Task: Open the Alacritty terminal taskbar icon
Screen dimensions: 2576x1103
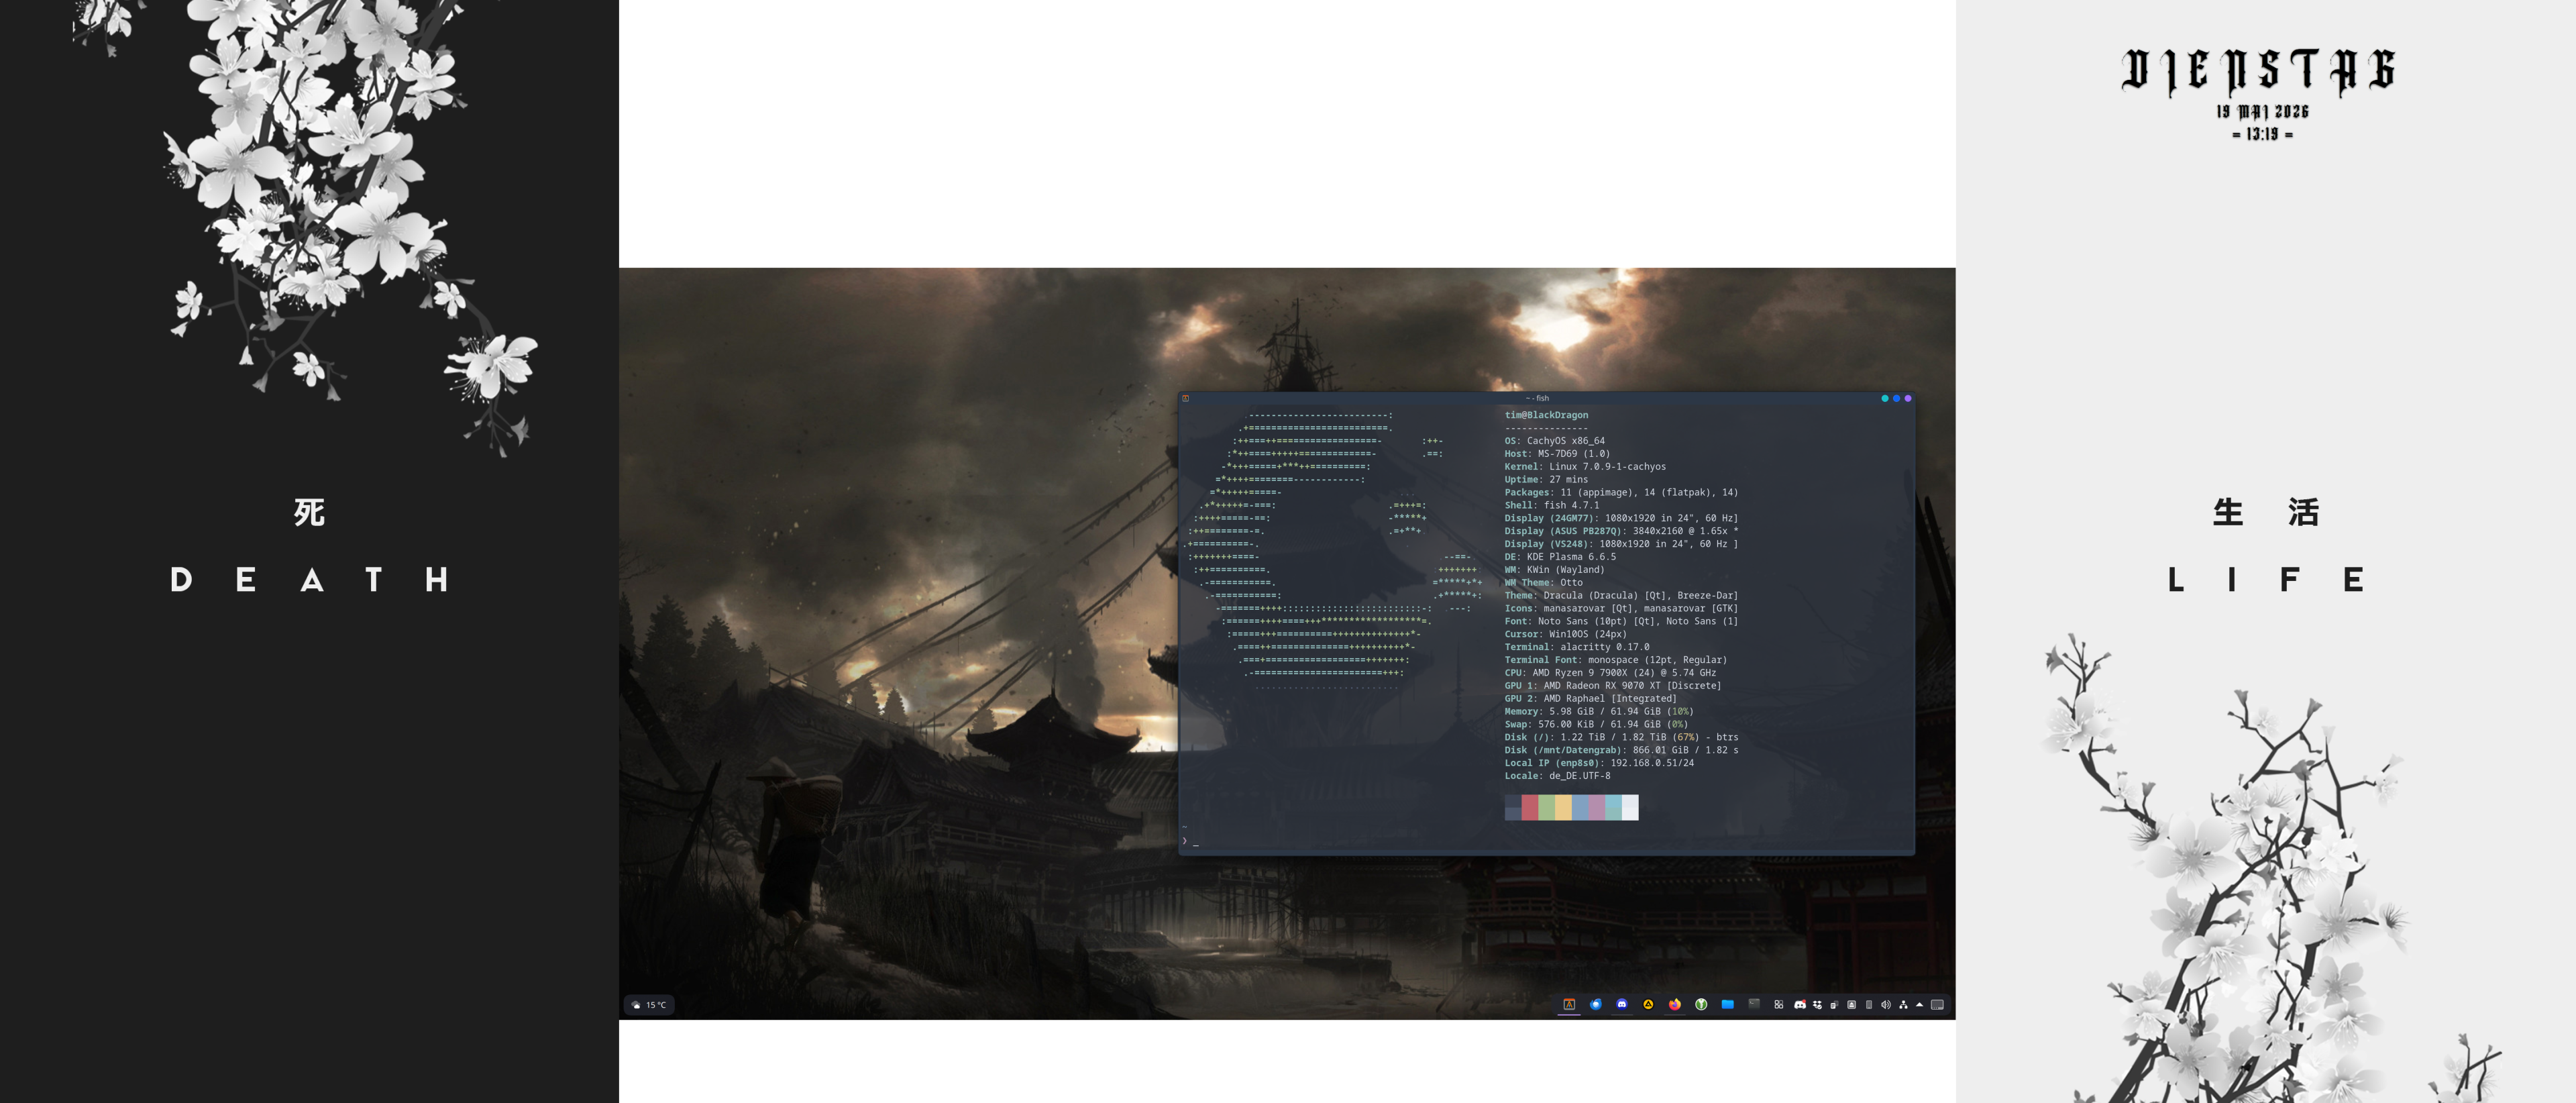Action: (1570, 1005)
